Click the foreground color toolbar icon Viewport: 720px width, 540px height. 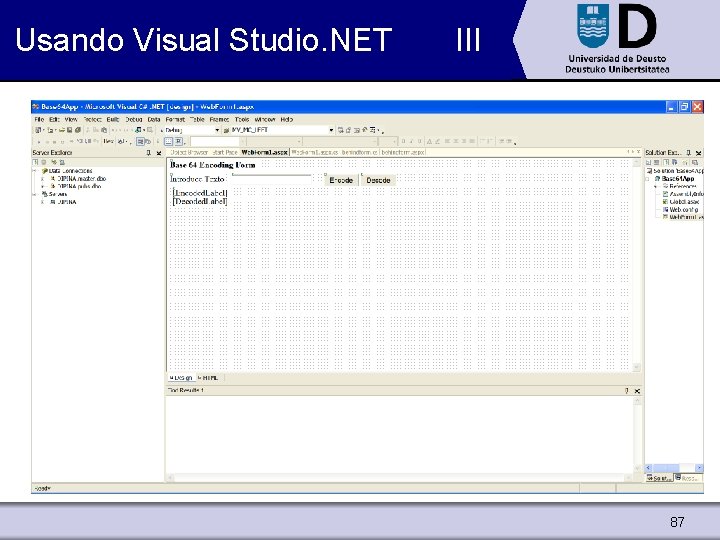tap(430, 141)
